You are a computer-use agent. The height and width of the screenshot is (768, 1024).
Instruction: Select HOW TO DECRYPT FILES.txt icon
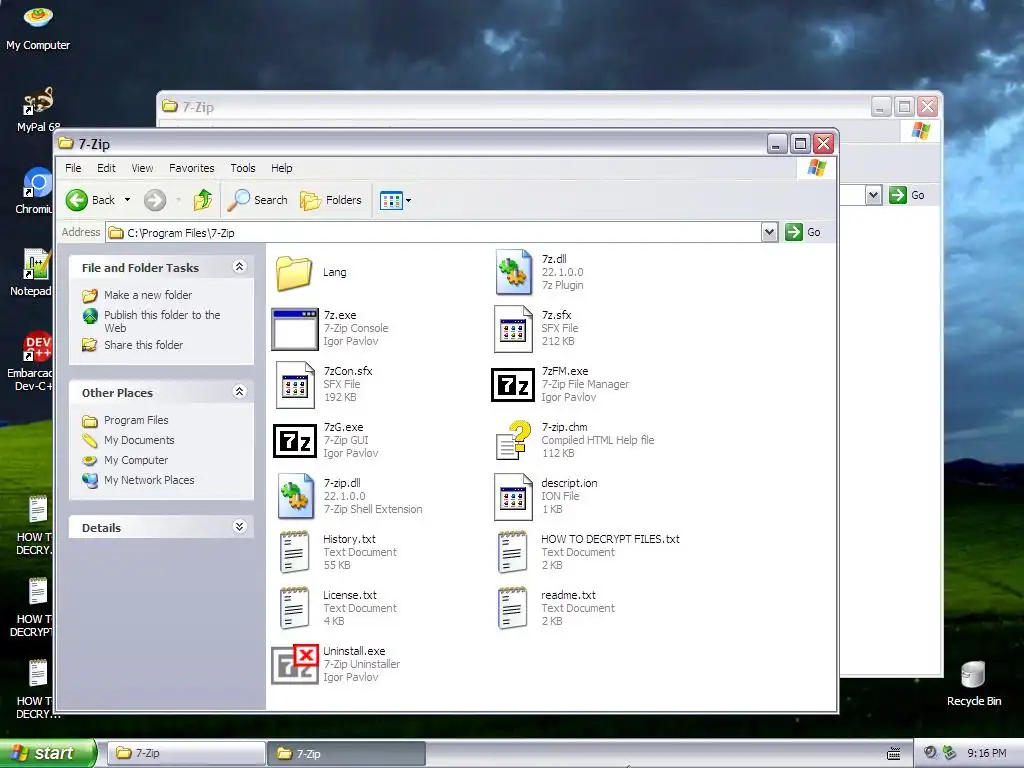[513, 552]
